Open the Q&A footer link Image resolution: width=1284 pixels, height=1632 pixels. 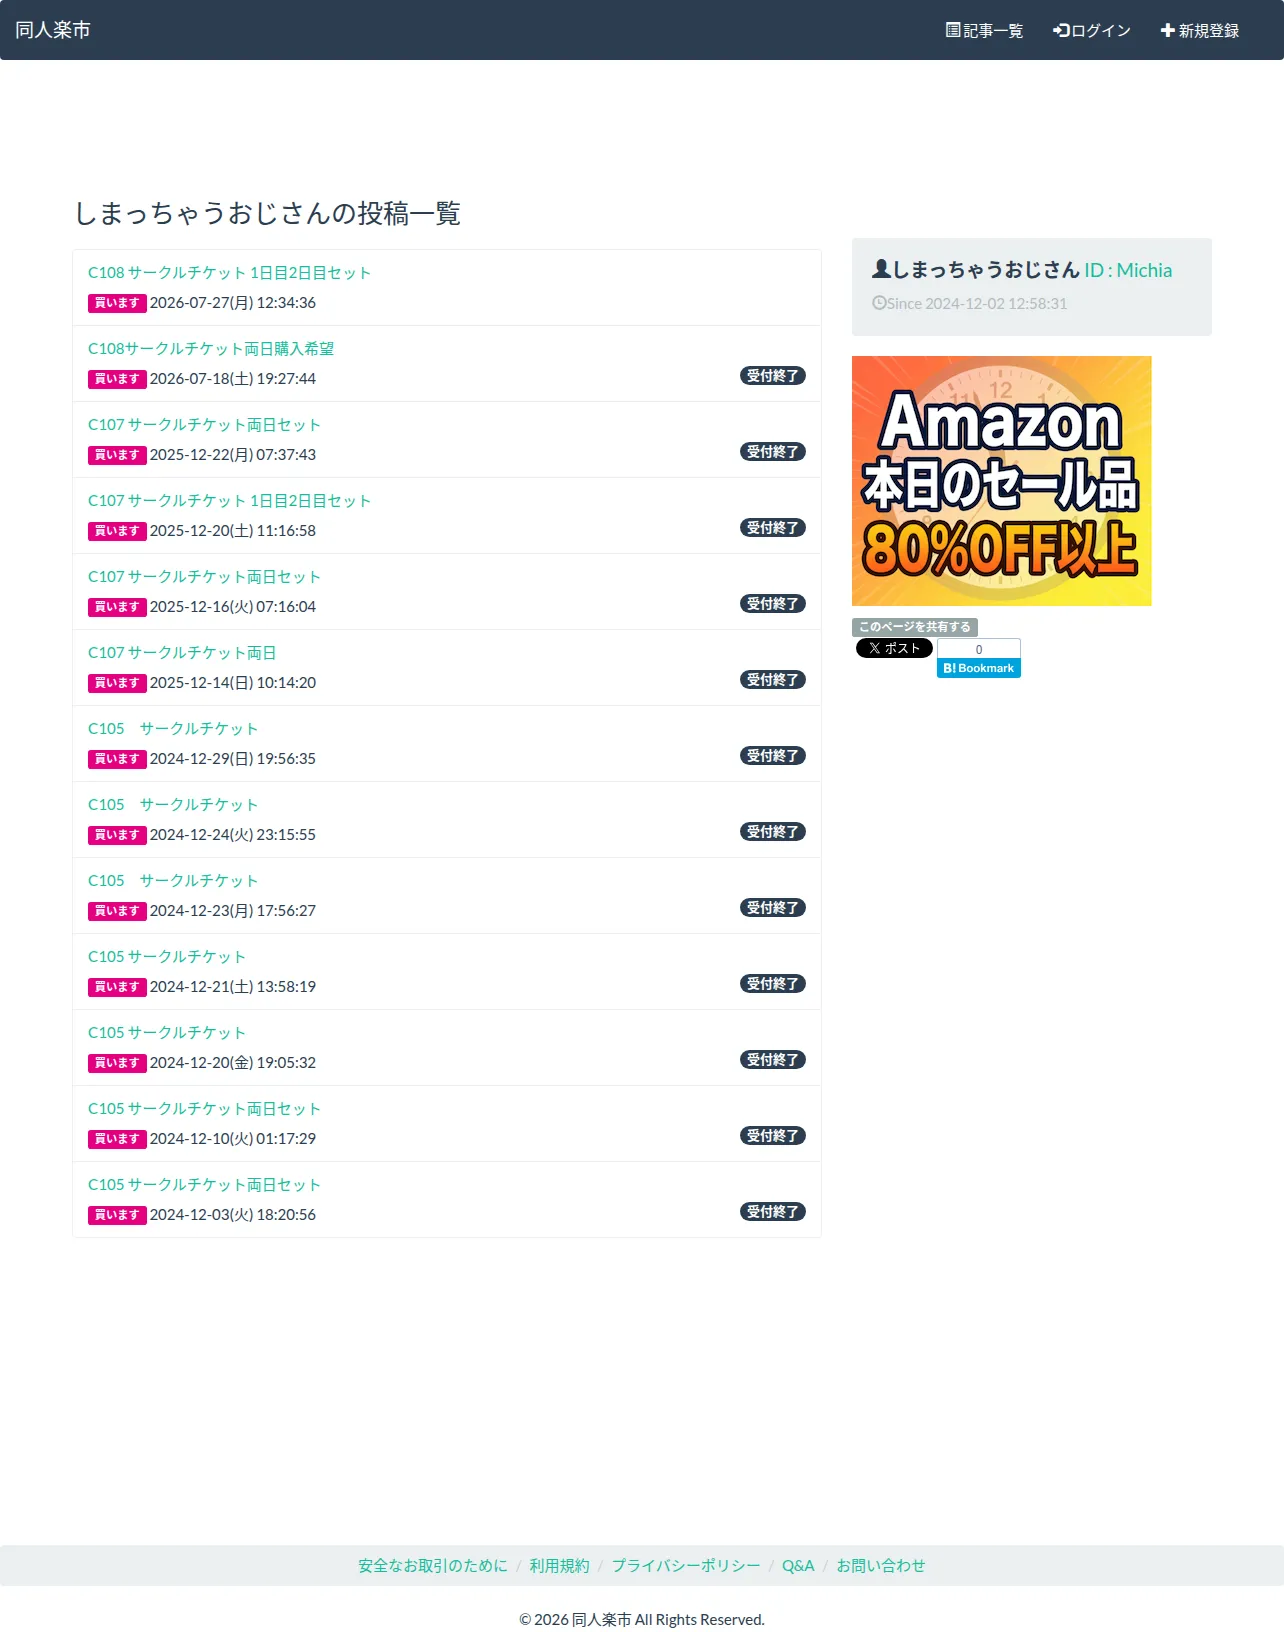pos(798,1565)
